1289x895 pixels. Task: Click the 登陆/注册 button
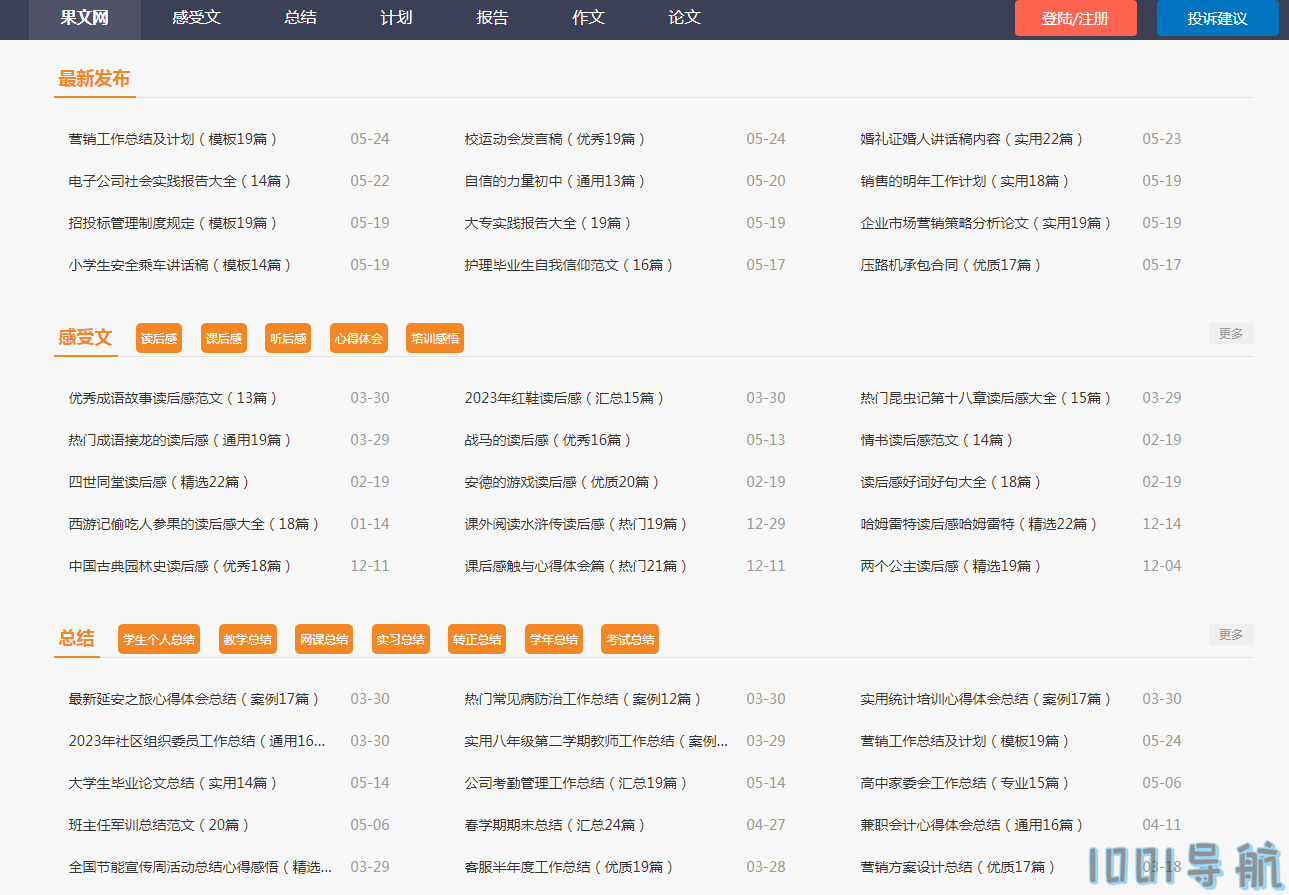[x=1075, y=19]
